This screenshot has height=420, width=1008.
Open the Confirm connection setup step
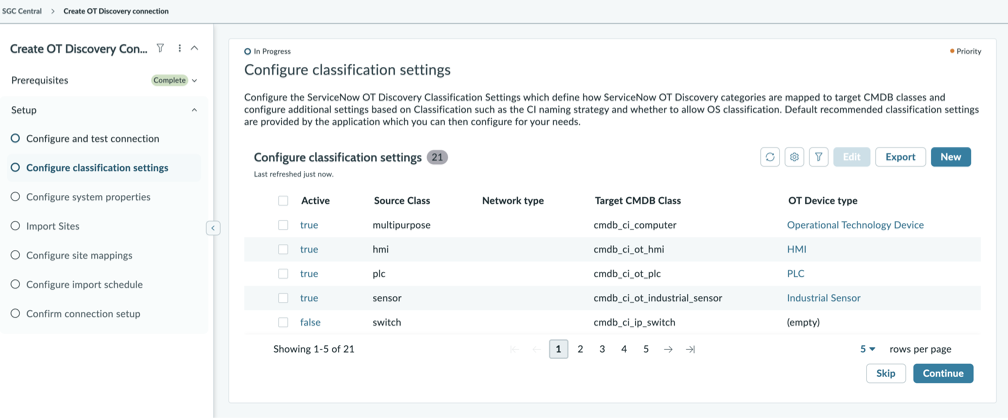tap(83, 314)
